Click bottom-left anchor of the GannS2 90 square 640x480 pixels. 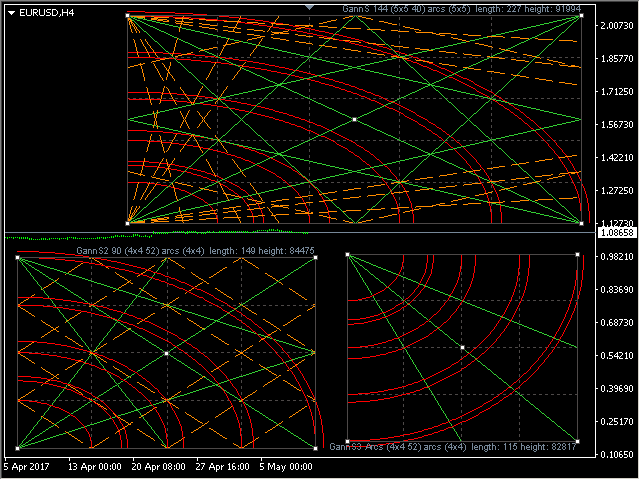(18, 448)
